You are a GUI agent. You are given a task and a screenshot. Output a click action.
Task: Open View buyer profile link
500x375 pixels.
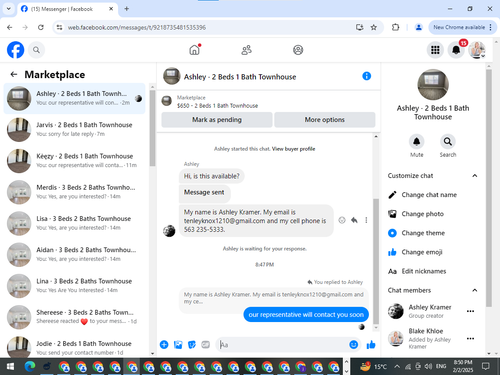coord(293,149)
